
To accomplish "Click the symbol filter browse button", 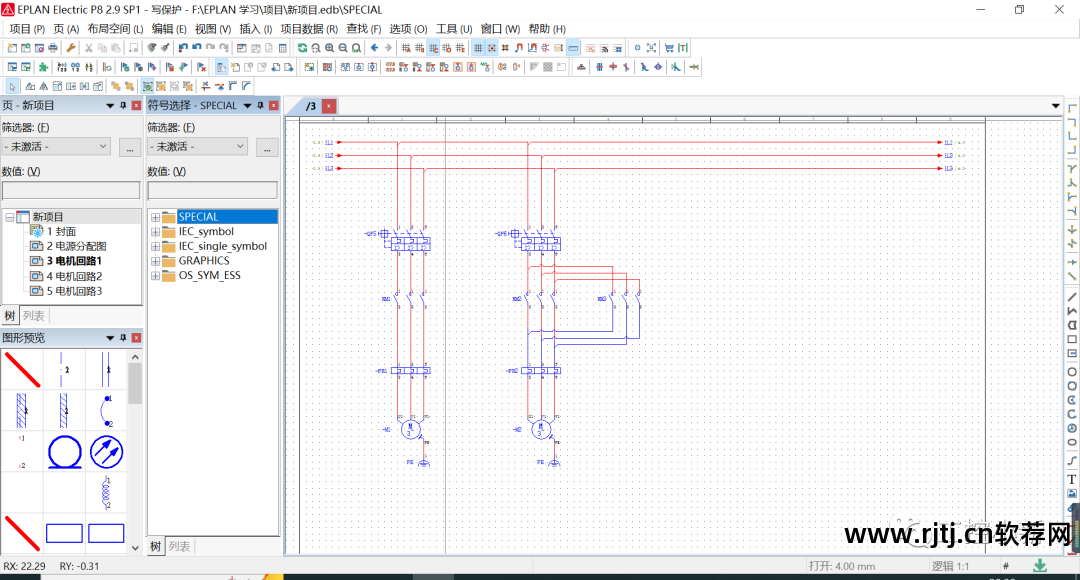I will [267, 147].
